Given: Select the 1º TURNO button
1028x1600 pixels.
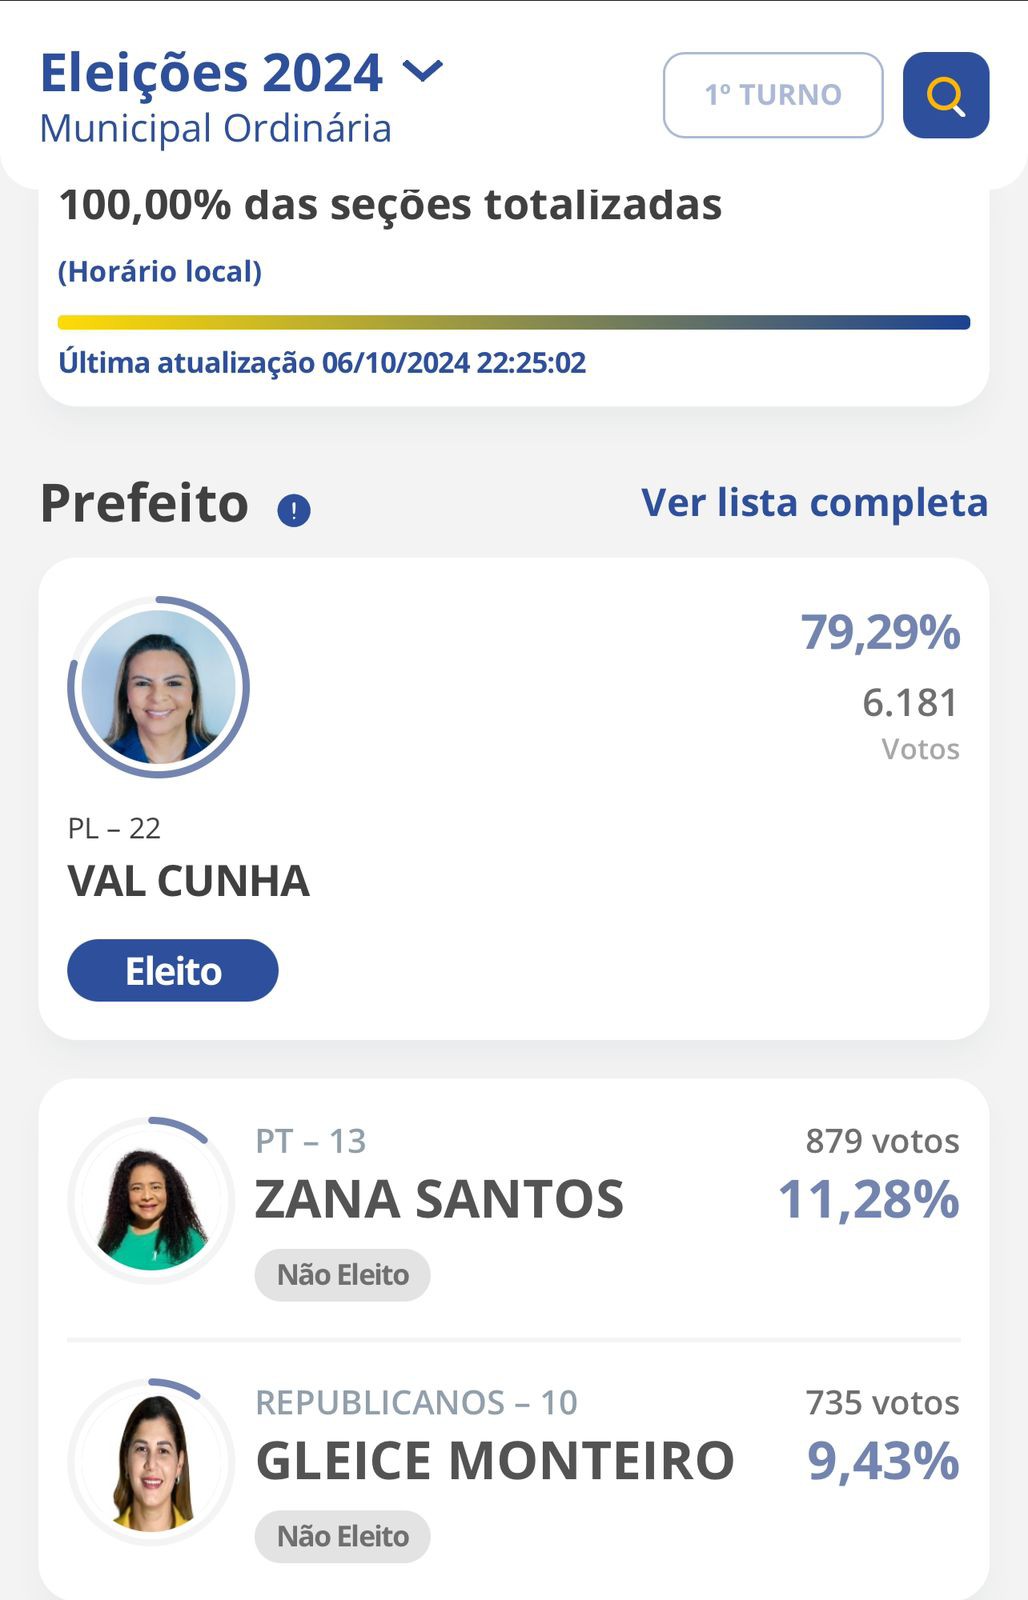Looking at the screenshot, I should point(773,95).
